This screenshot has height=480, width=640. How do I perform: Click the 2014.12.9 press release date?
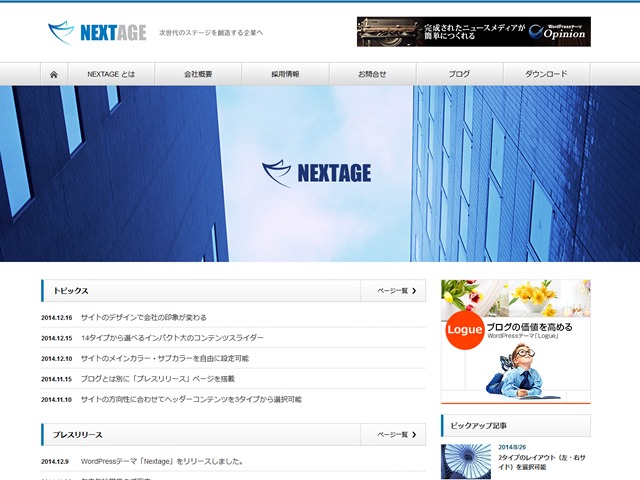[55, 462]
